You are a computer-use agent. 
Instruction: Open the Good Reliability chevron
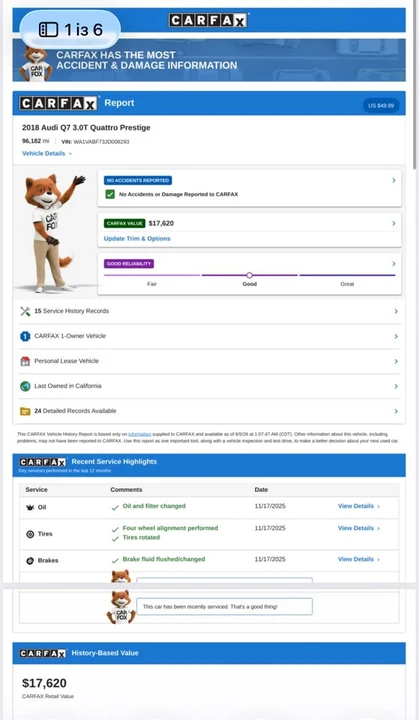click(394, 264)
